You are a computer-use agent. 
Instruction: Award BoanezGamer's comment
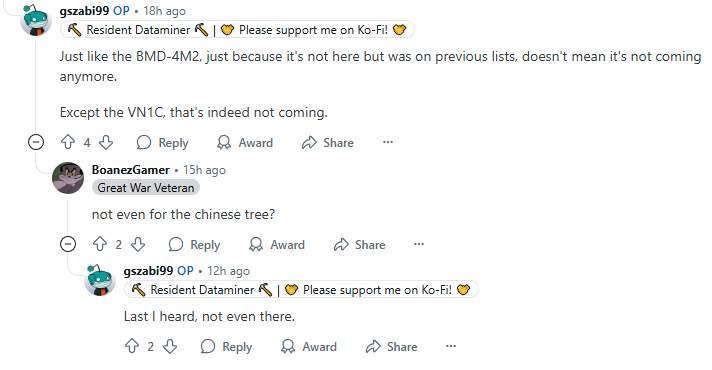click(277, 245)
